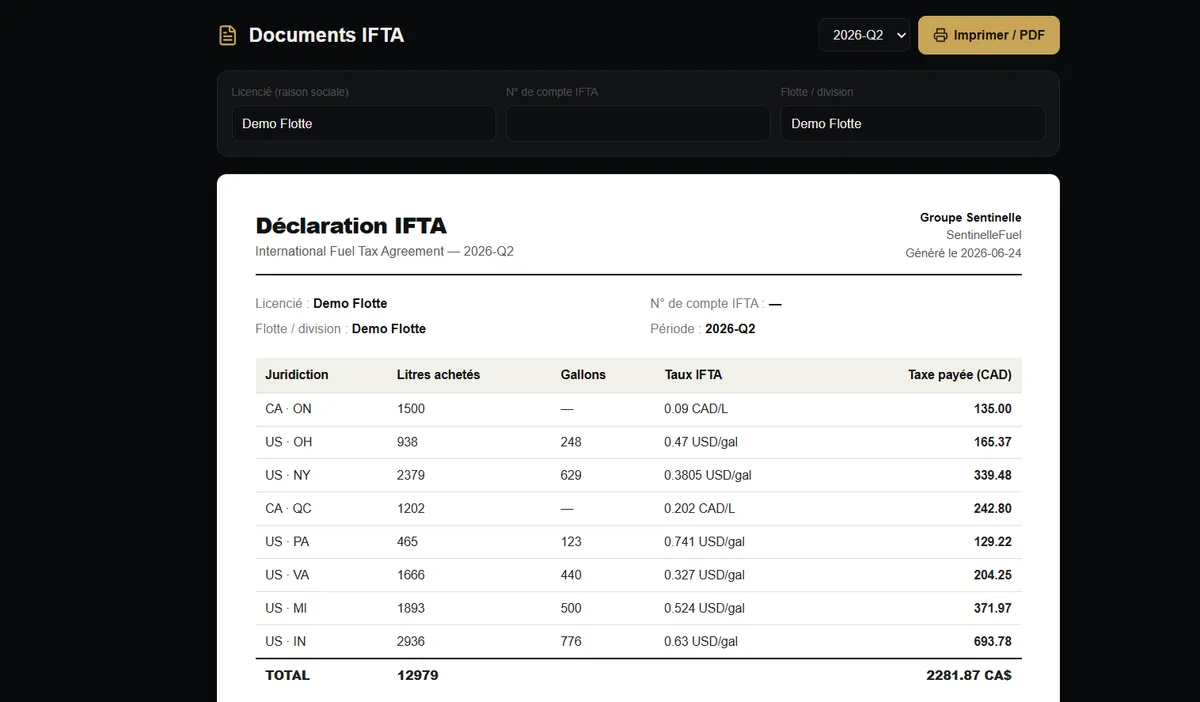Click the 0.741 USD/gal rate cell
Image resolution: width=1200 pixels, height=702 pixels.
(x=705, y=542)
